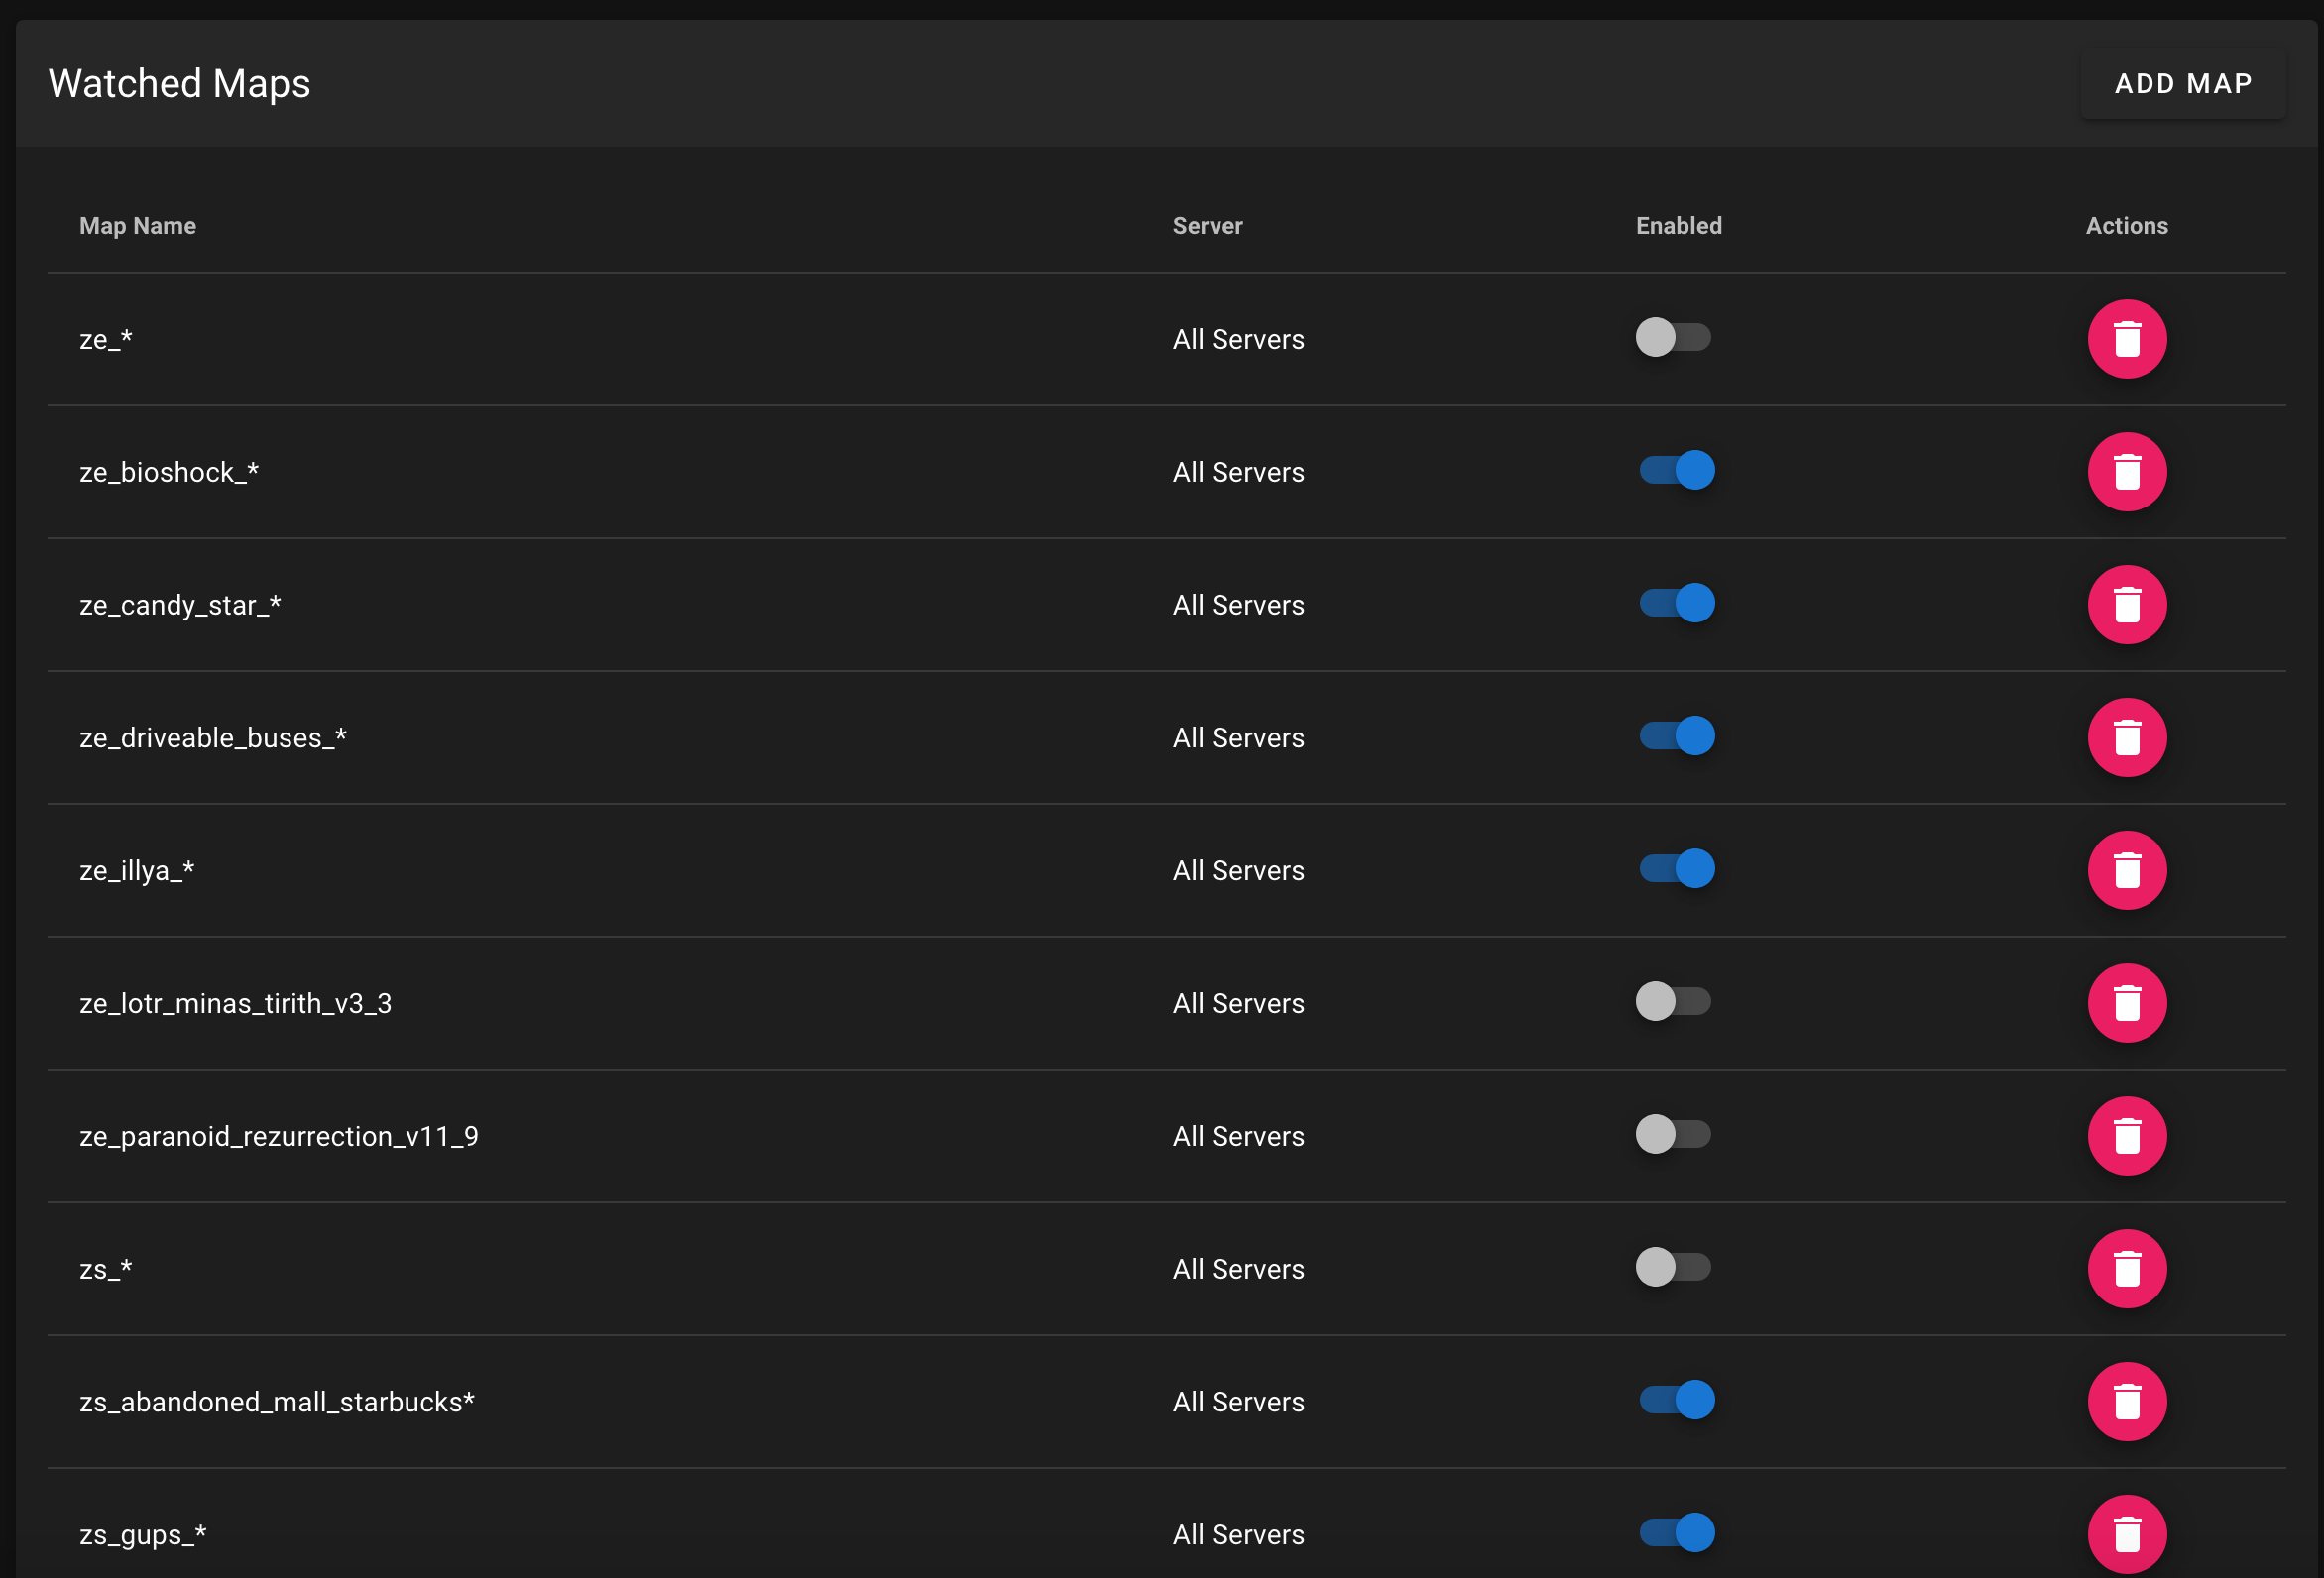Trash the zs_abandoned_mall_starbucks* entry
This screenshot has height=1578, width=2324.
[x=2126, y=1402]
